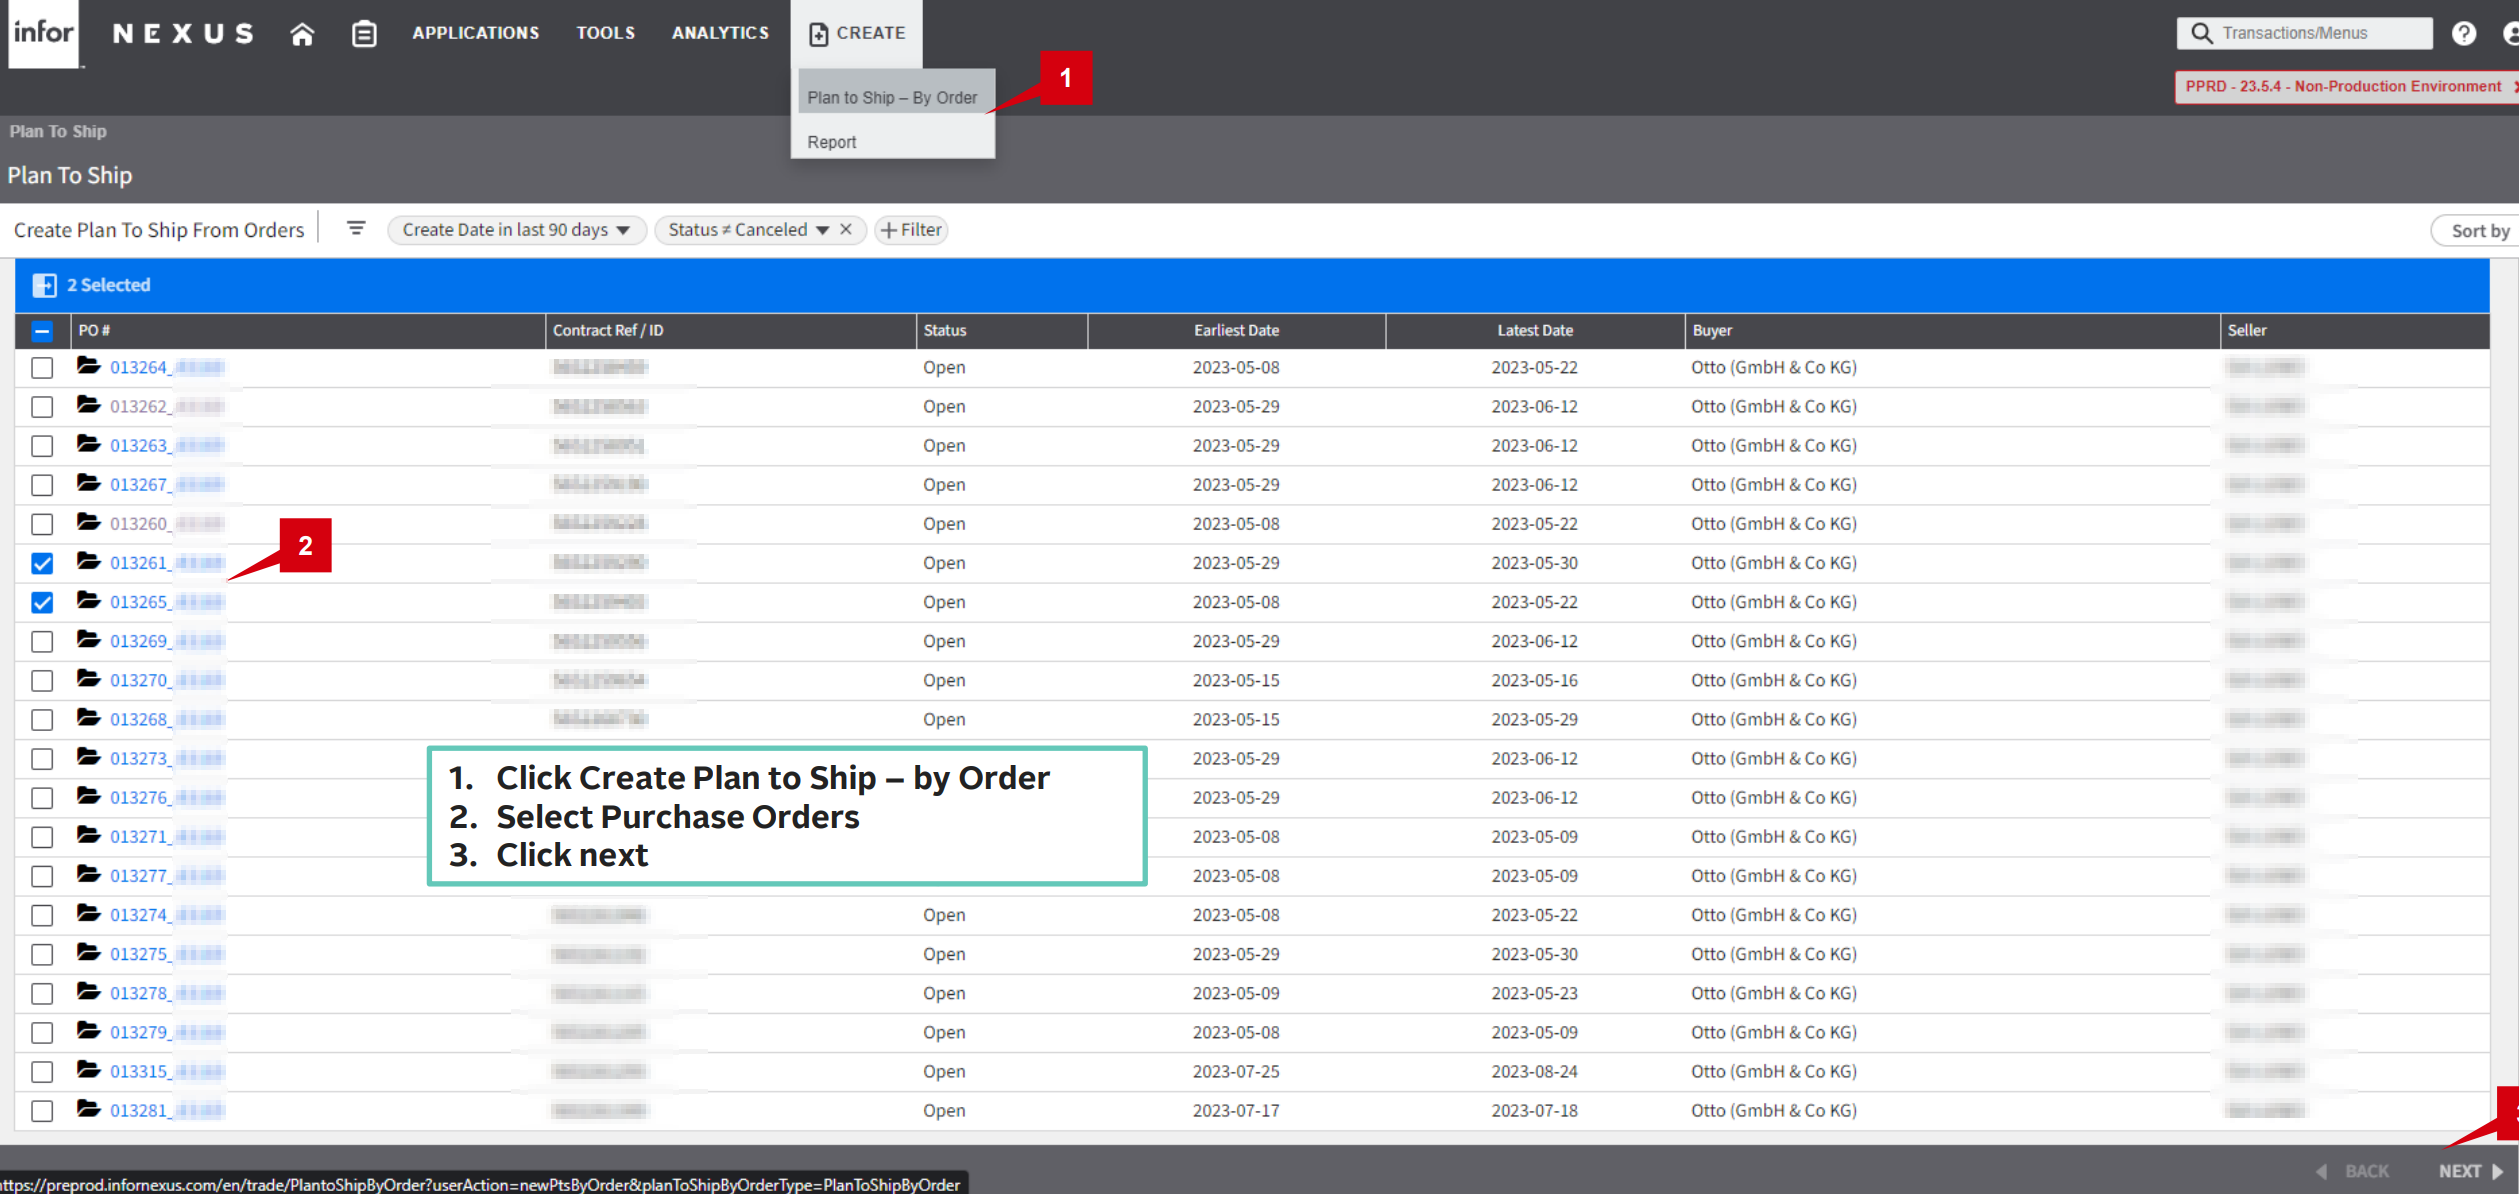The image size is (2519, 1194).
Task: Open folder icon for PO 013274
Action: (x=89, y=913)
